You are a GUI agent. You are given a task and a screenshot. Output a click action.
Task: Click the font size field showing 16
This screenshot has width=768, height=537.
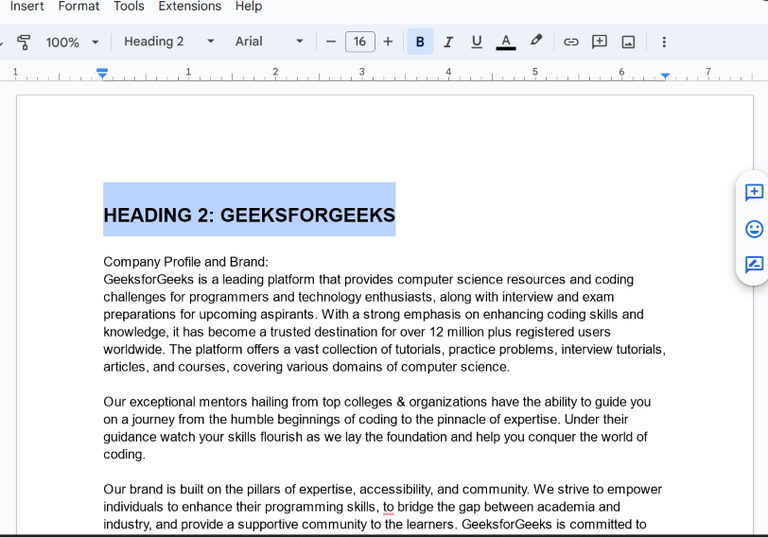[360, 42]
